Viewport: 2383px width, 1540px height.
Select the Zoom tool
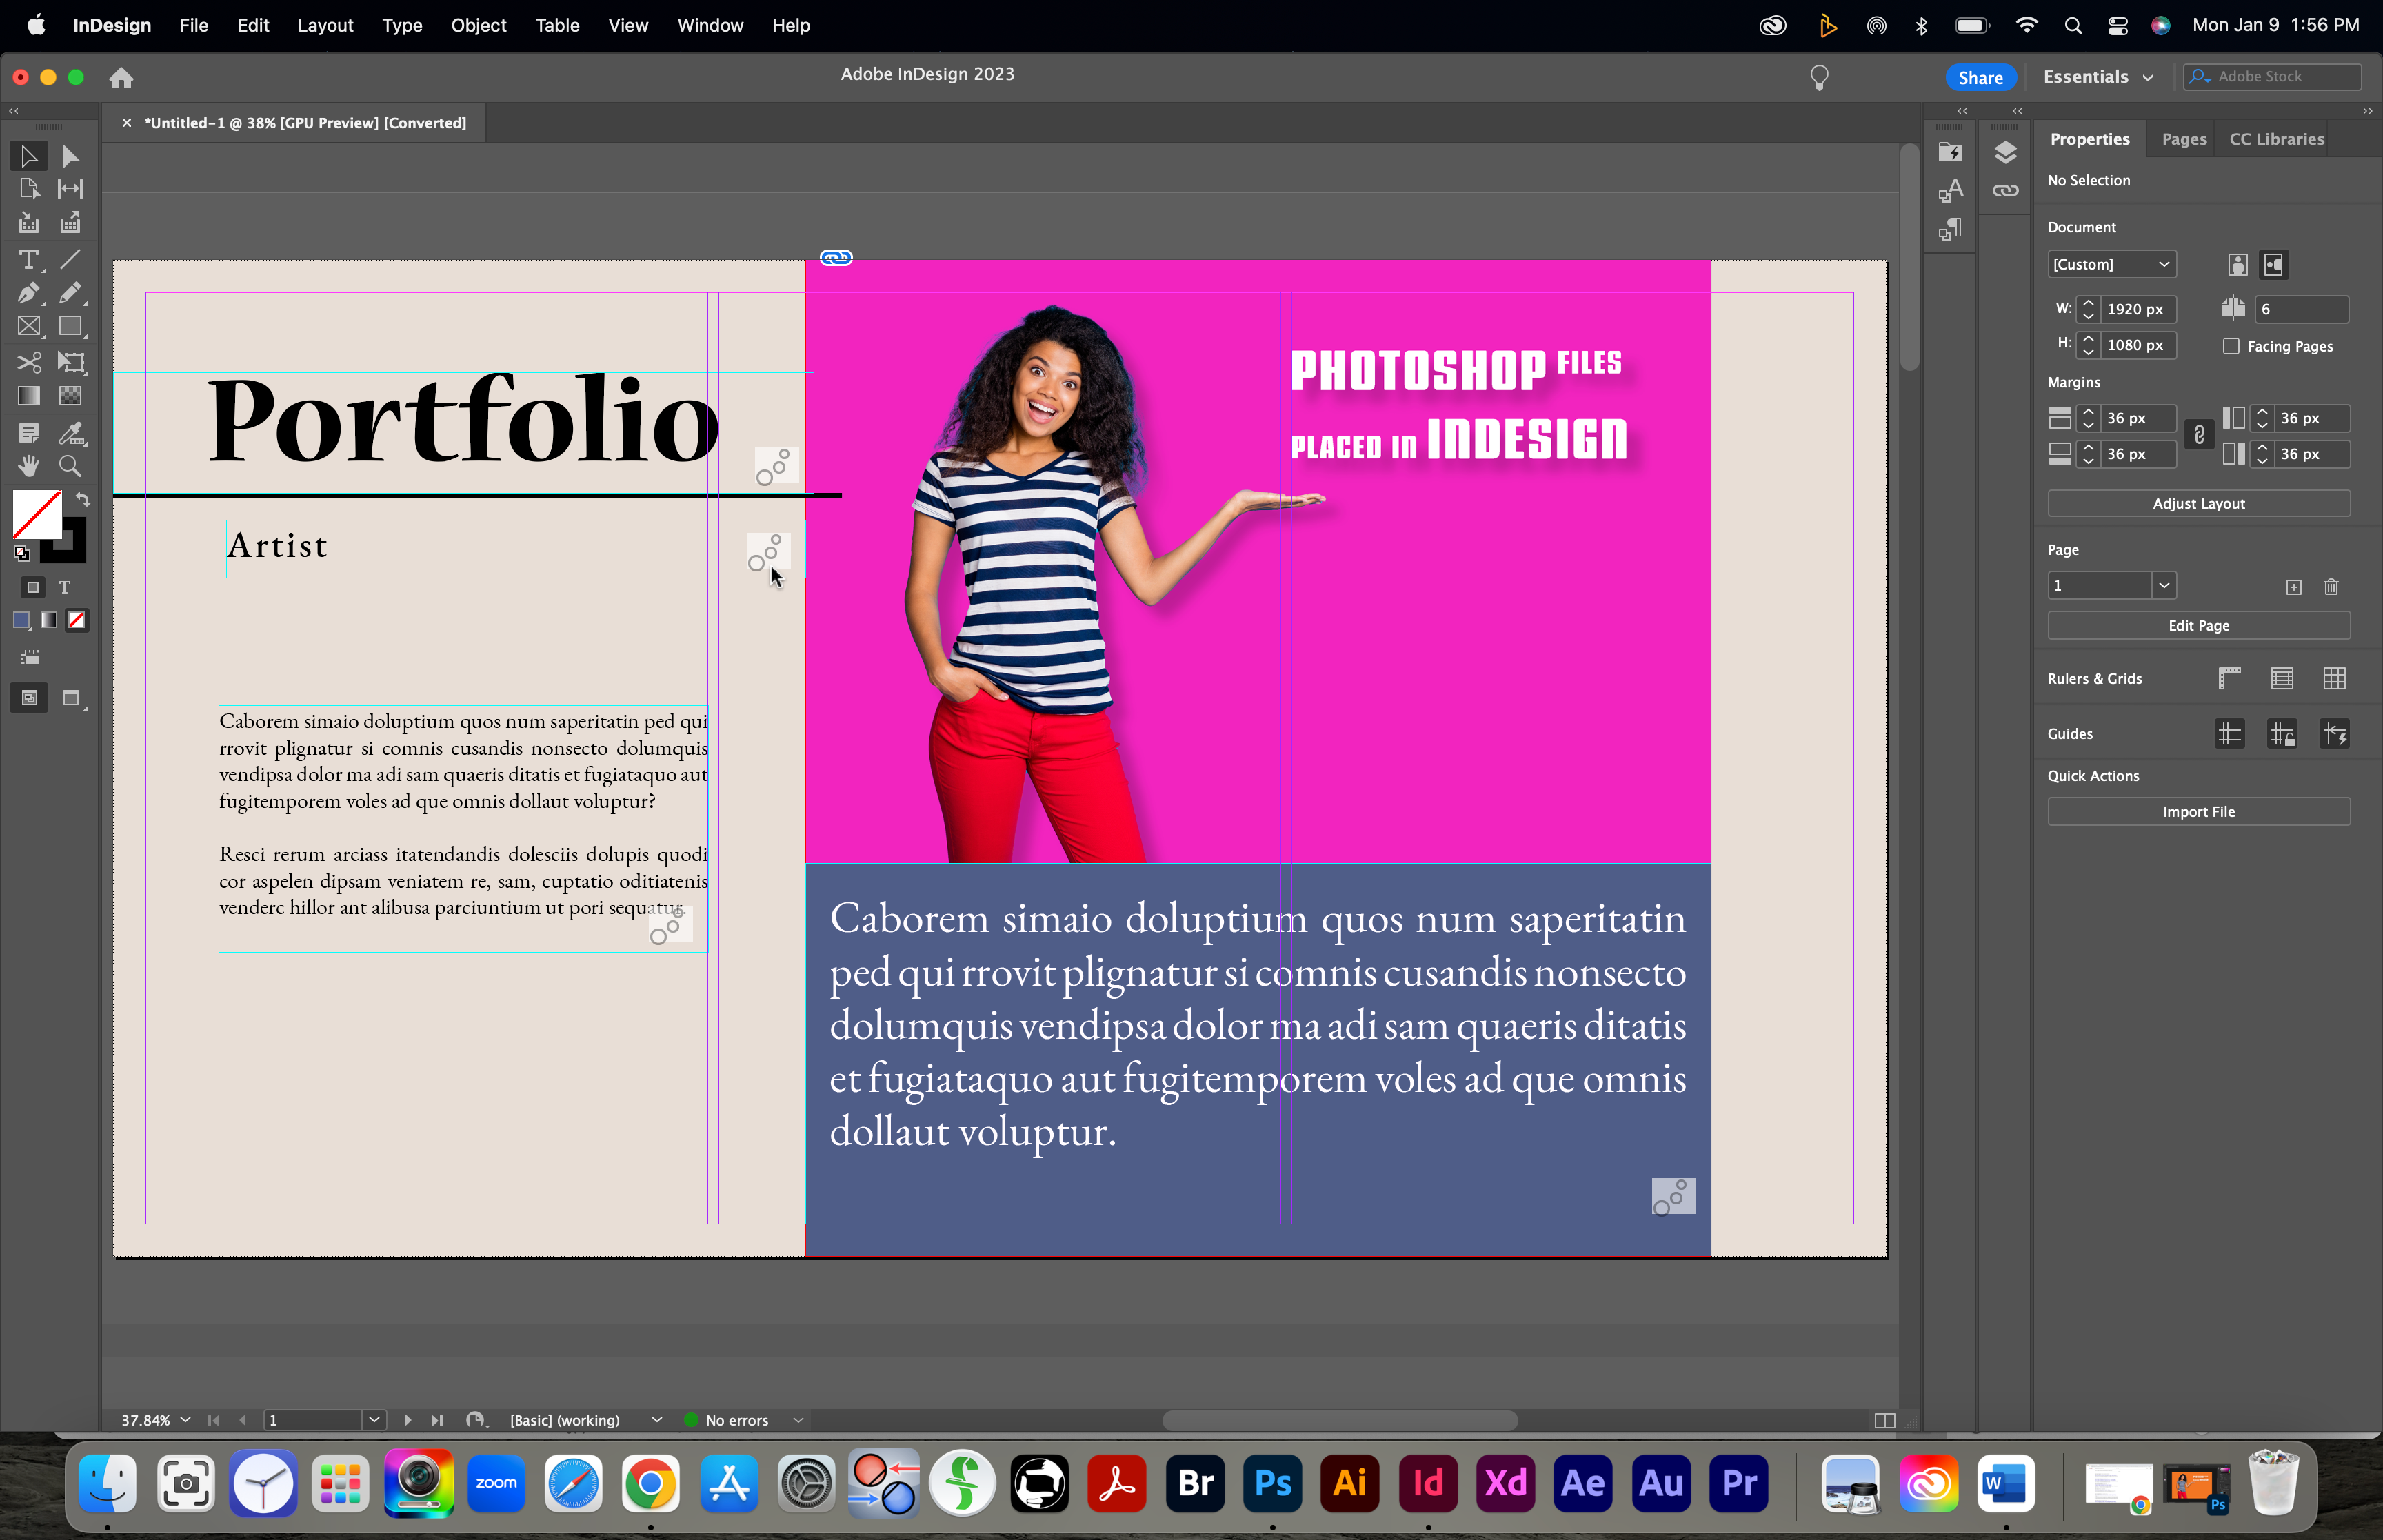pos(70,466)
